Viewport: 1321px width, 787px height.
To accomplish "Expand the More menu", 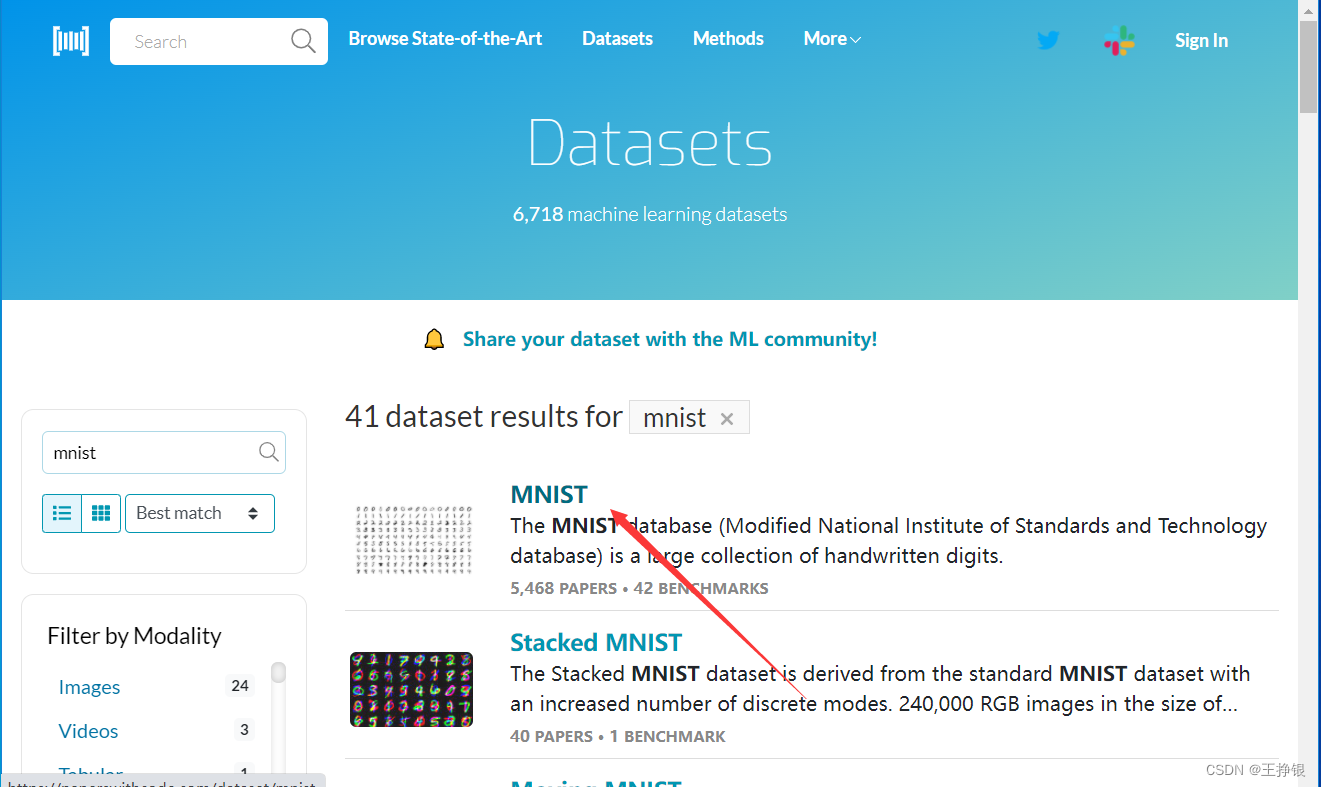I will pos(832,39).
